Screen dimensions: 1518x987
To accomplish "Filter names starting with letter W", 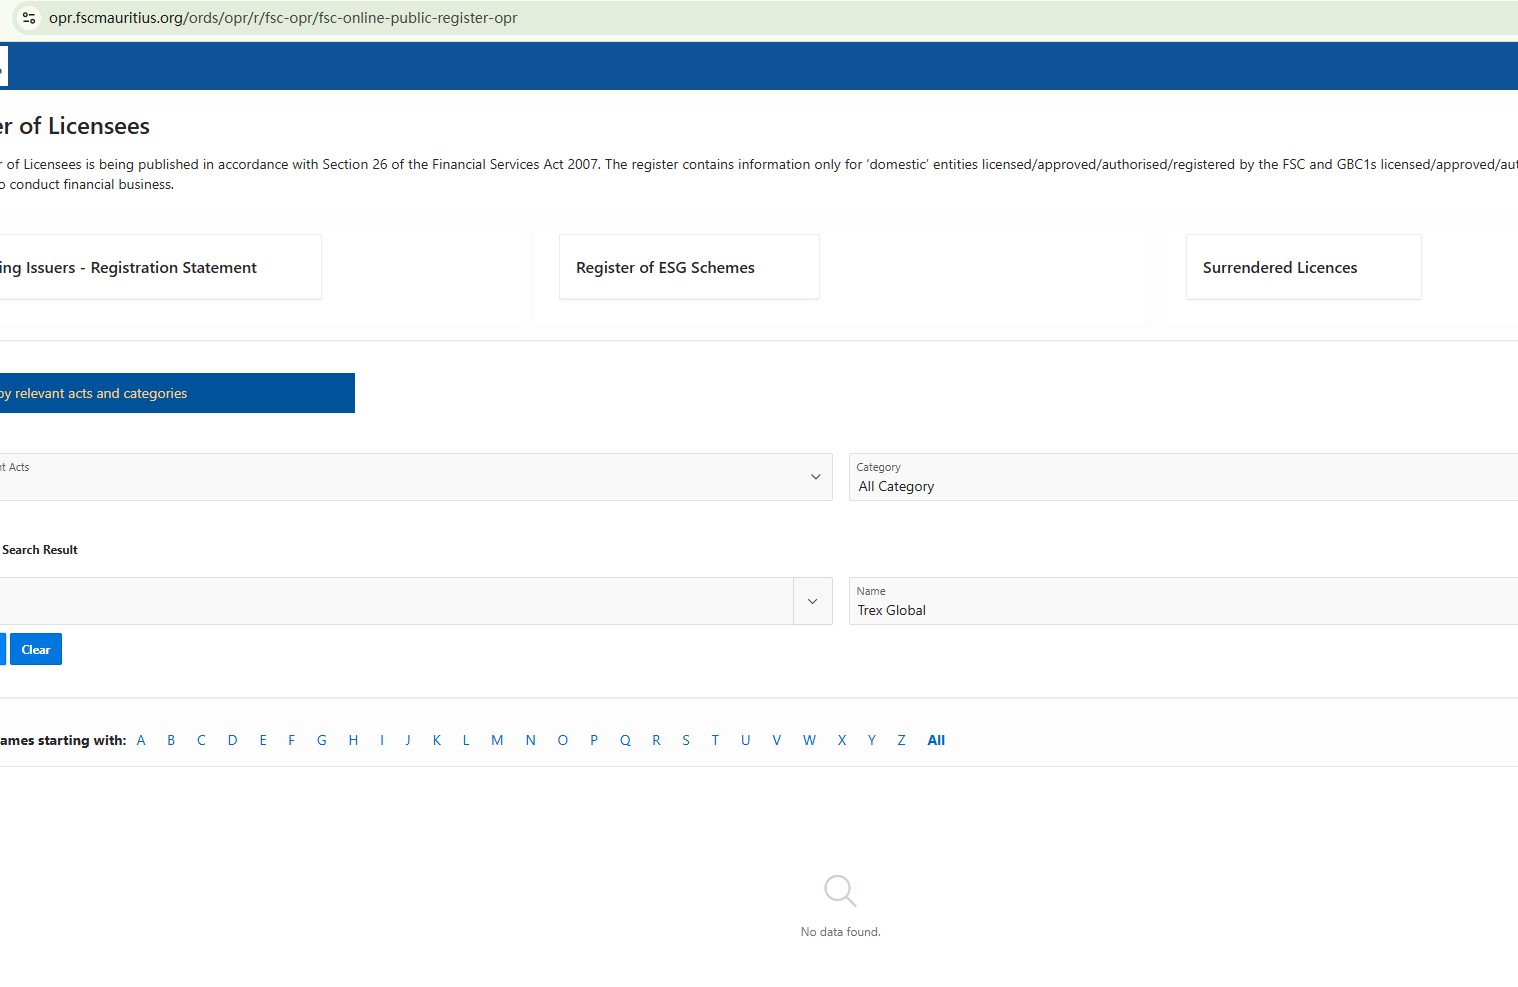I will (x=809, y=741).
